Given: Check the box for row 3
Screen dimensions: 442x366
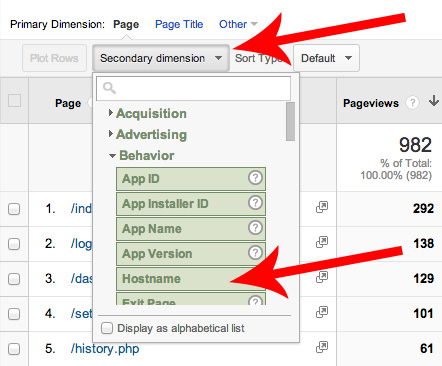Looking at the screenshot, I should tap(14, 279).
